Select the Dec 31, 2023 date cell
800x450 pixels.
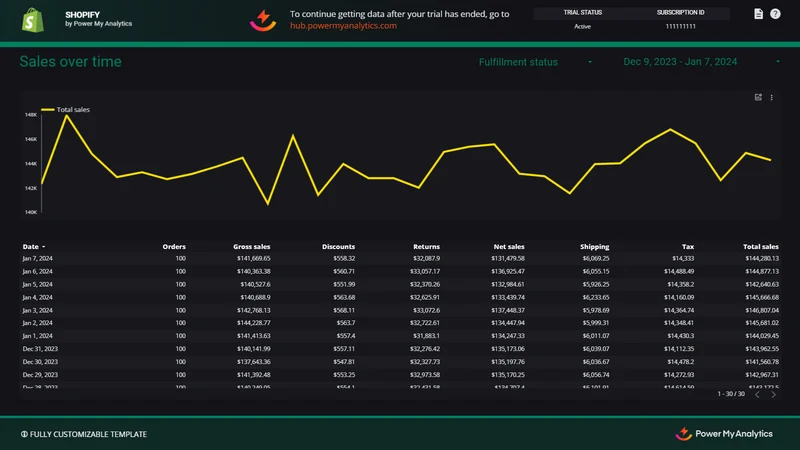tap(40, 349)
